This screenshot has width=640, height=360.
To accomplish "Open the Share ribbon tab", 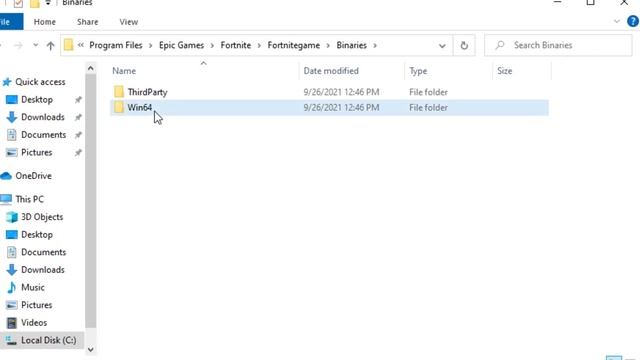I will click(87, 22).
